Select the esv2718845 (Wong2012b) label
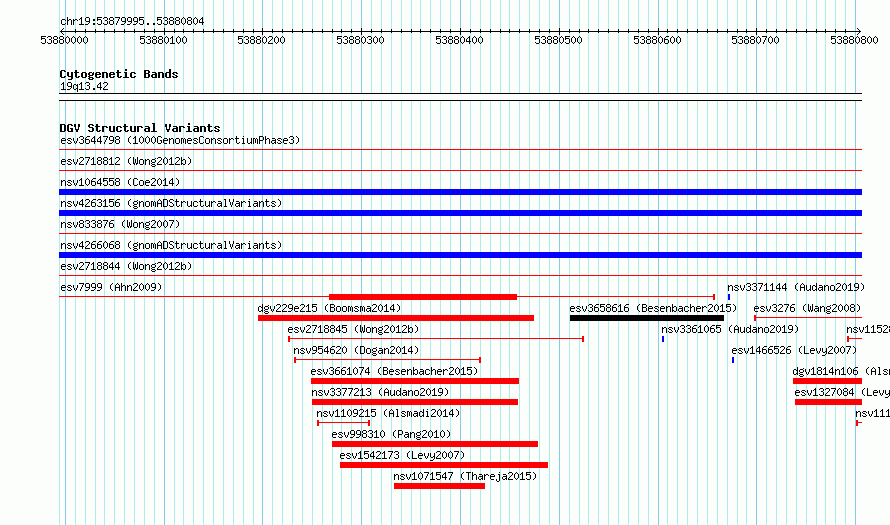 [x=353, y=329]
